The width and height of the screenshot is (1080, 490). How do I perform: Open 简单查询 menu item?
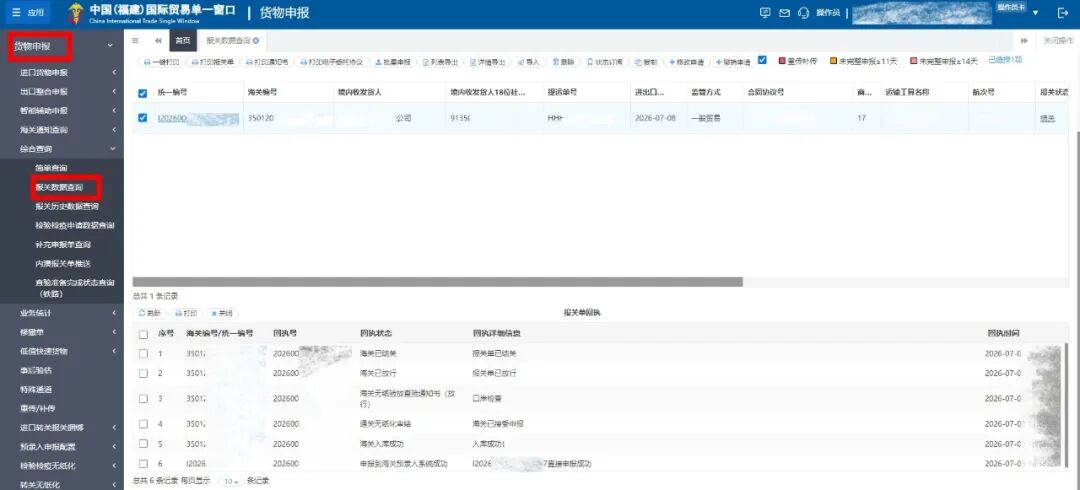[52, 168]
